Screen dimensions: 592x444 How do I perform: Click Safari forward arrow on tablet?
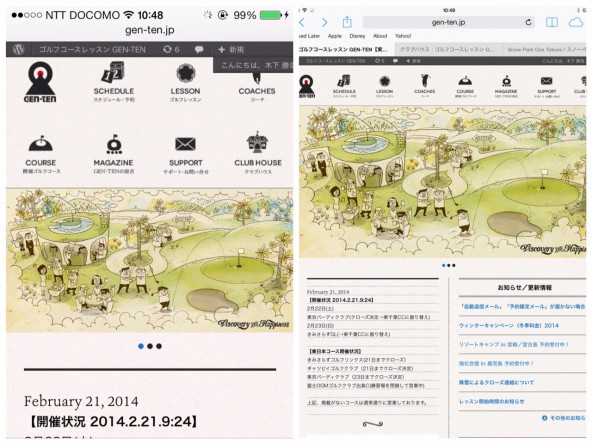[324, 22]
